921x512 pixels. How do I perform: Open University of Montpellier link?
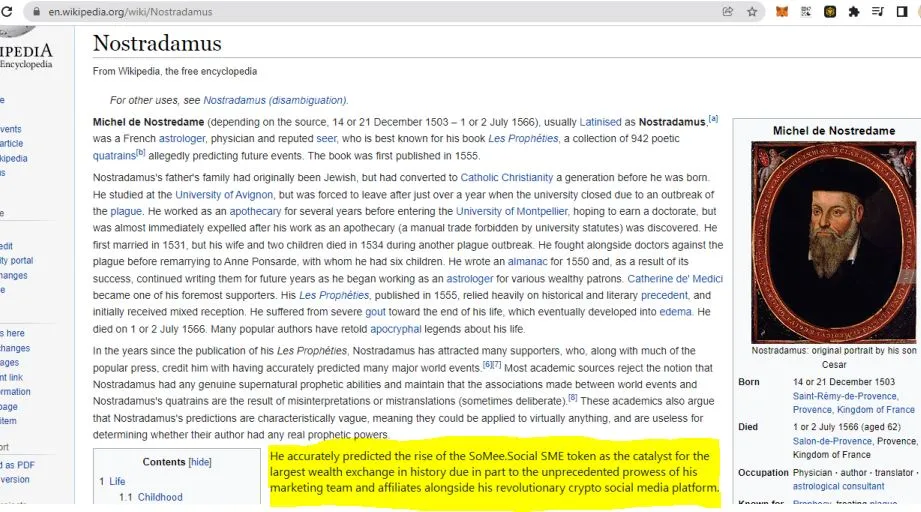[x=512, y=211]
